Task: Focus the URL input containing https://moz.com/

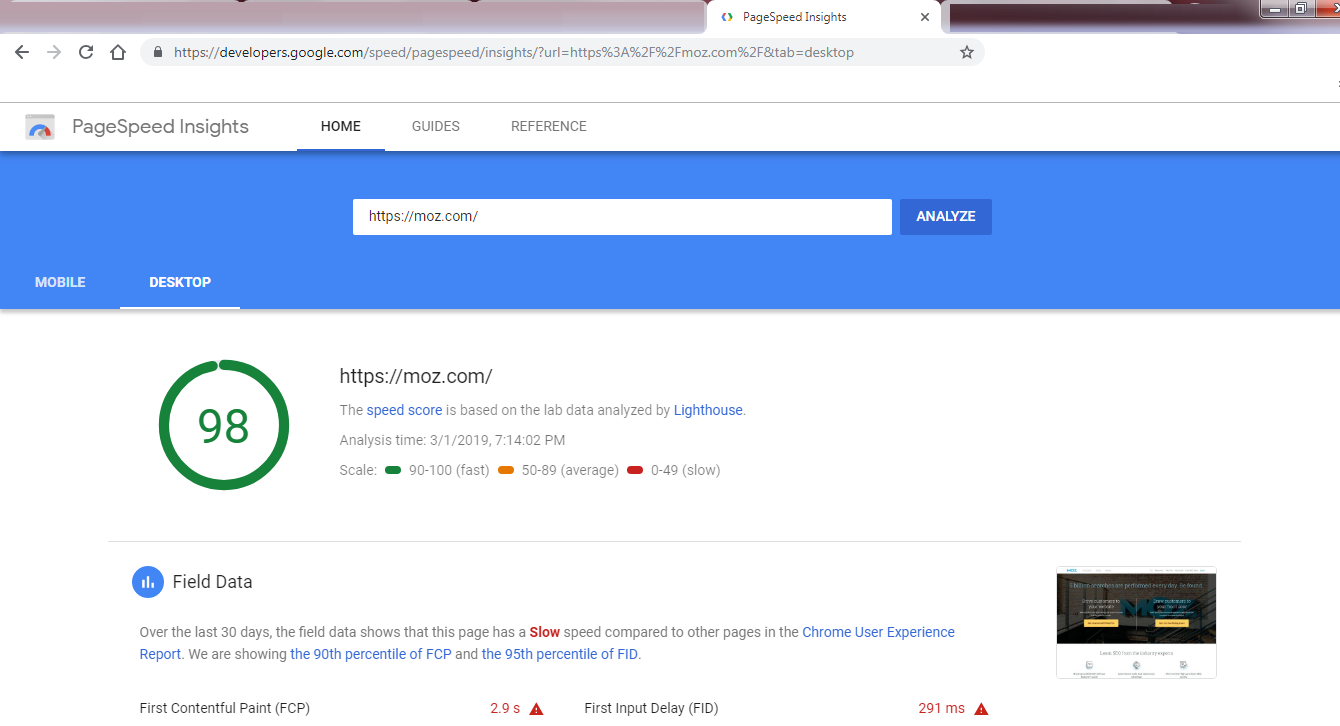Action: click(x=622, y=217)
